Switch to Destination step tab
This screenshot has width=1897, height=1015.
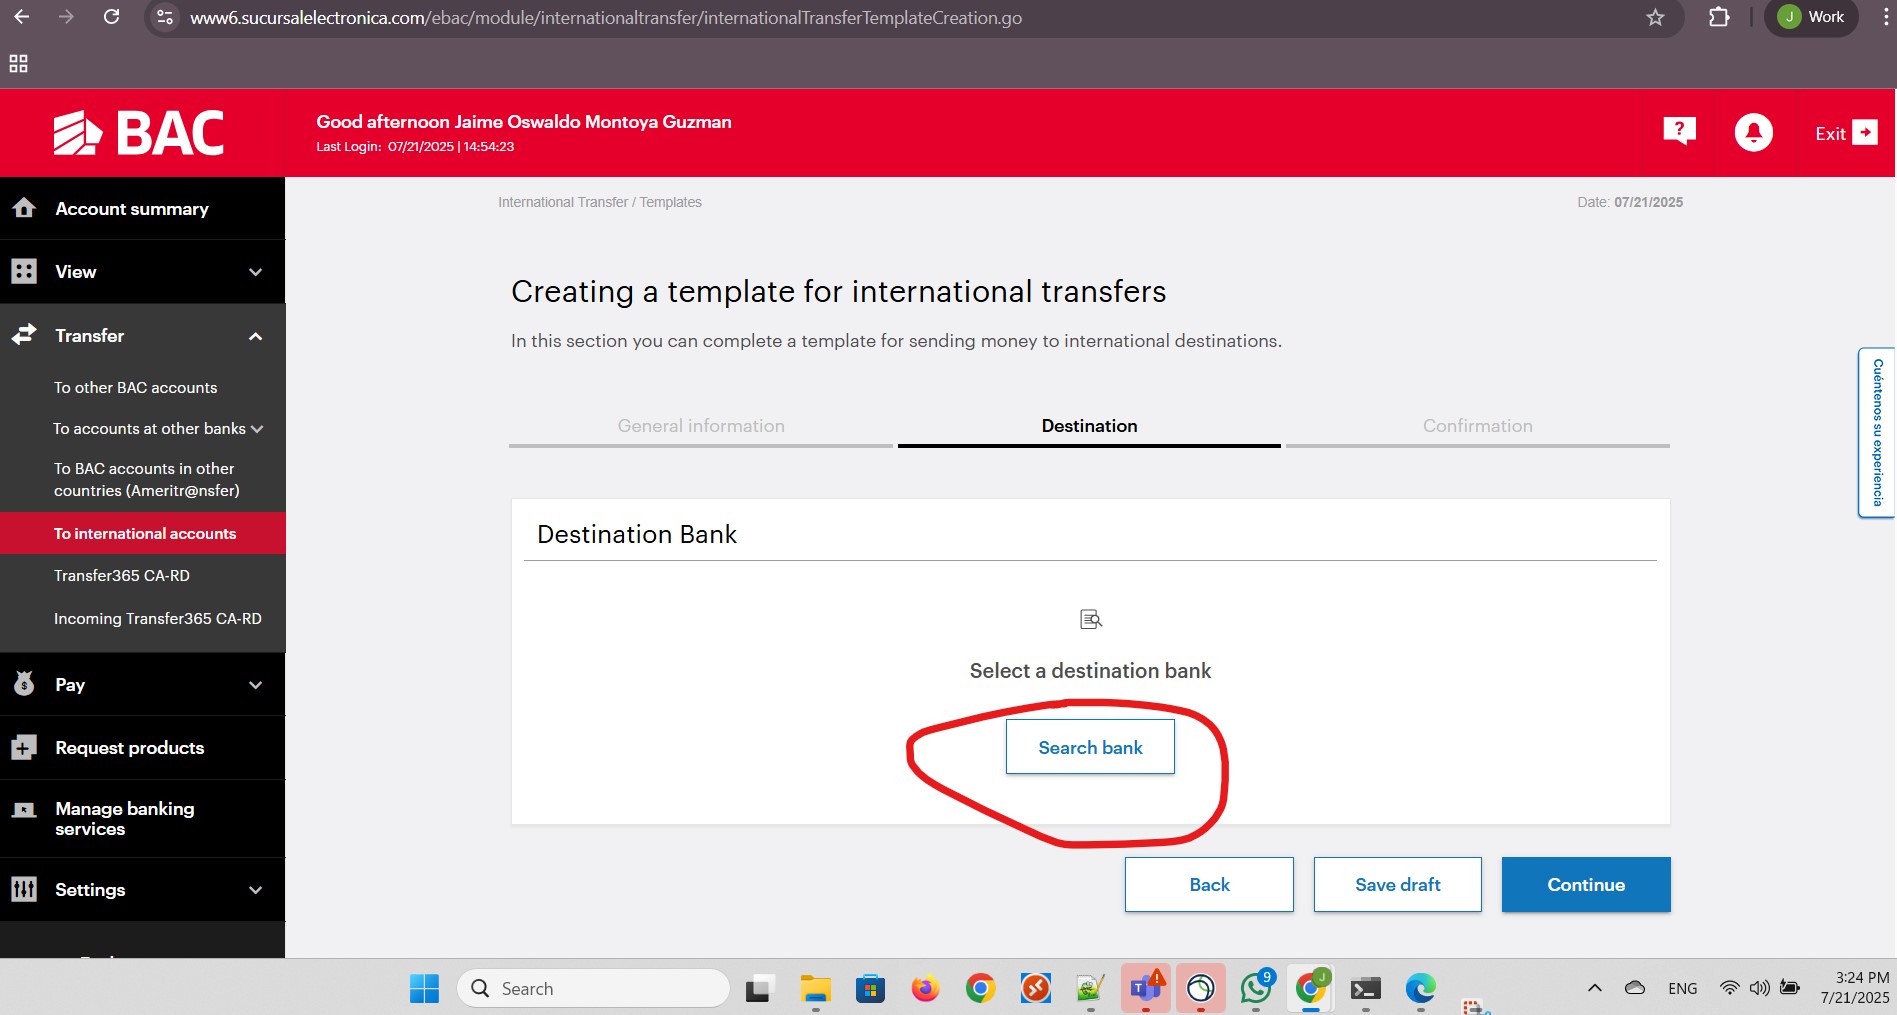click(x=1089, y=426)
